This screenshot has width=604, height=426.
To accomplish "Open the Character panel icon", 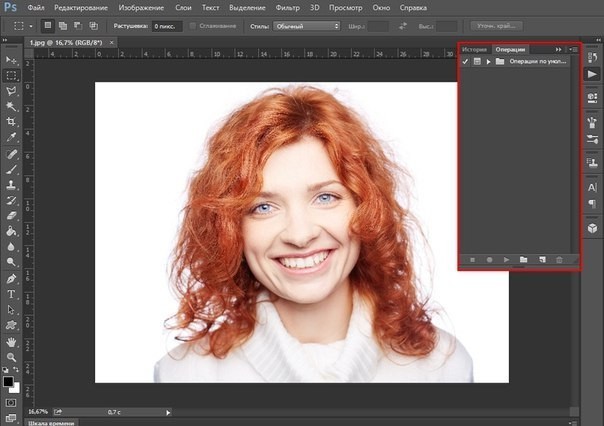I will click(x=592, y=188).
